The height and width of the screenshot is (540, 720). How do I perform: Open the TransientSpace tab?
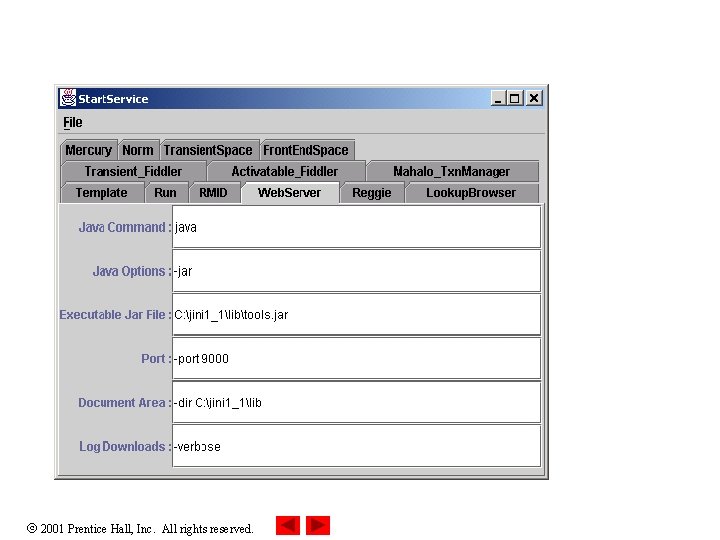click(208, 150)
